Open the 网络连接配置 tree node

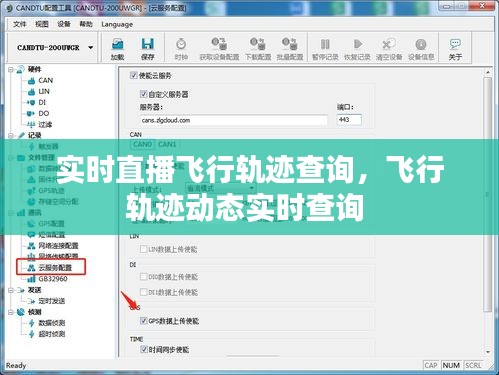pos(53,246)
